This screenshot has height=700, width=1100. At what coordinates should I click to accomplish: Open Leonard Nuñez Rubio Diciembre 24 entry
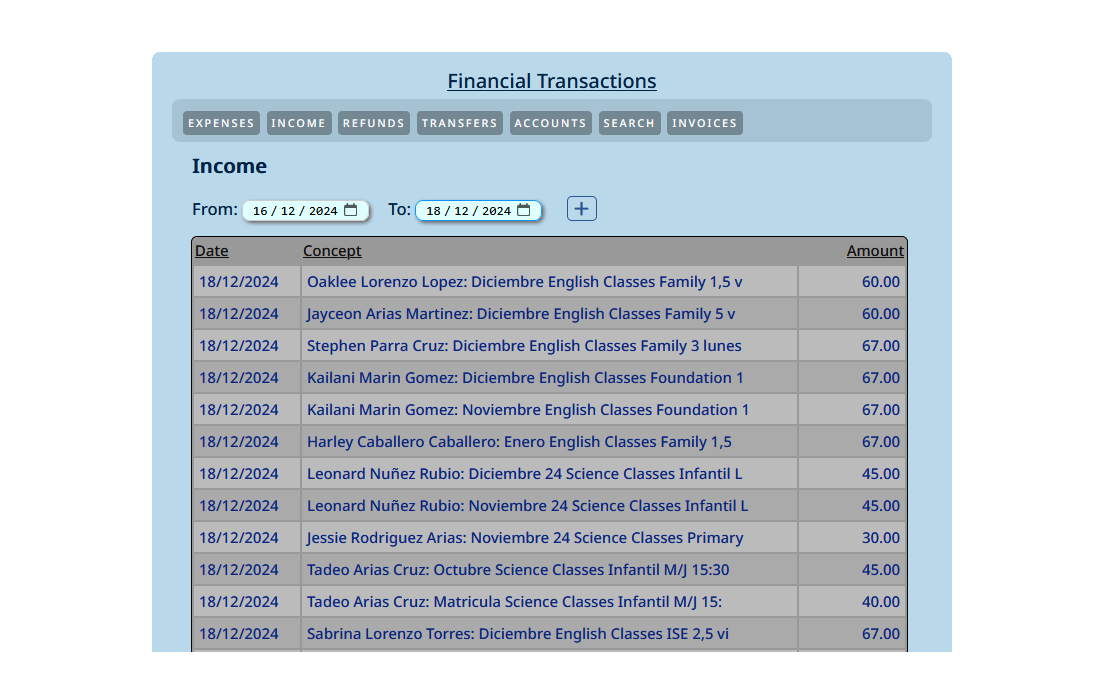[x=525, y=474]
